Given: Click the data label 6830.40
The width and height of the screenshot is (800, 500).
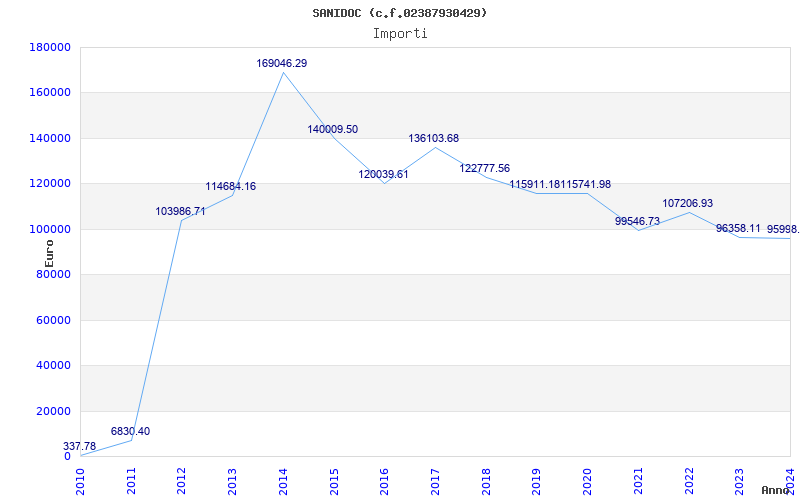Looking at the screenshot, I should click(131, 432).
